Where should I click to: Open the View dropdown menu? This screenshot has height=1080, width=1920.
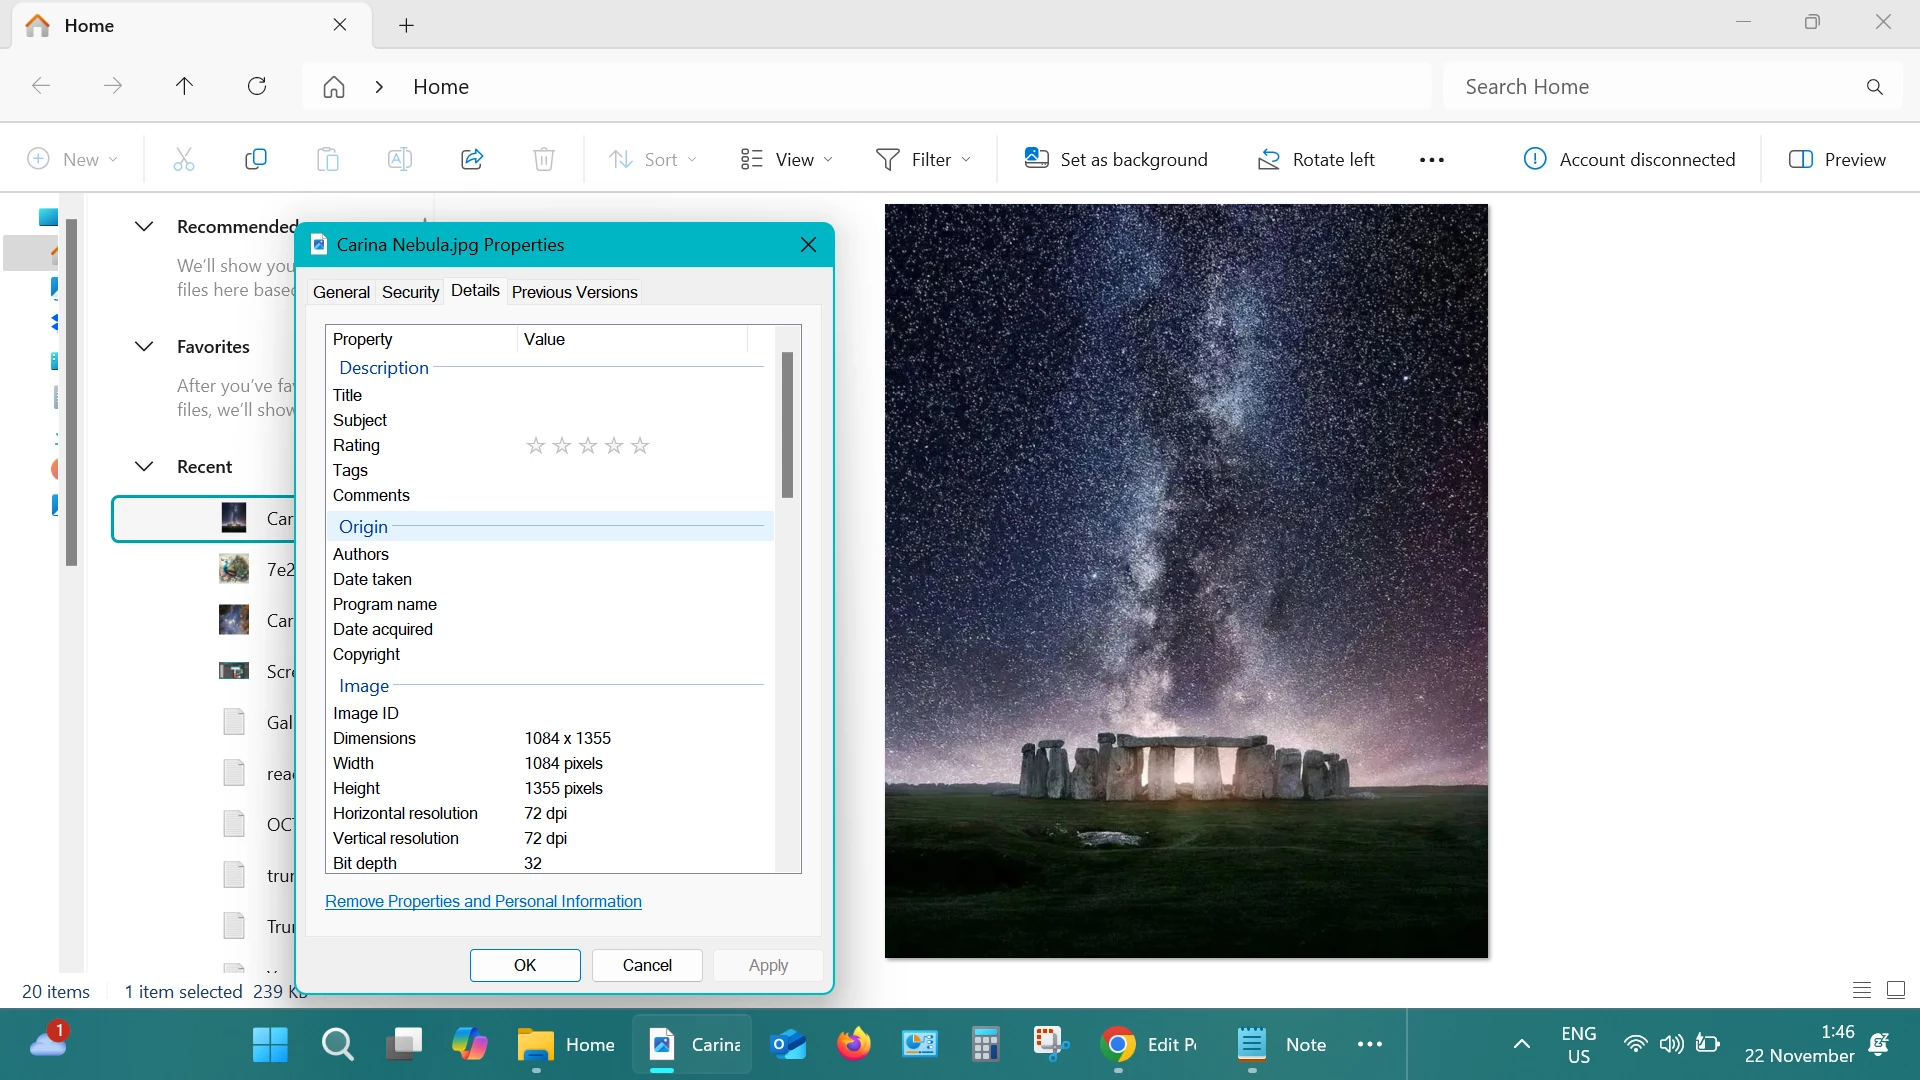(787, 159)
